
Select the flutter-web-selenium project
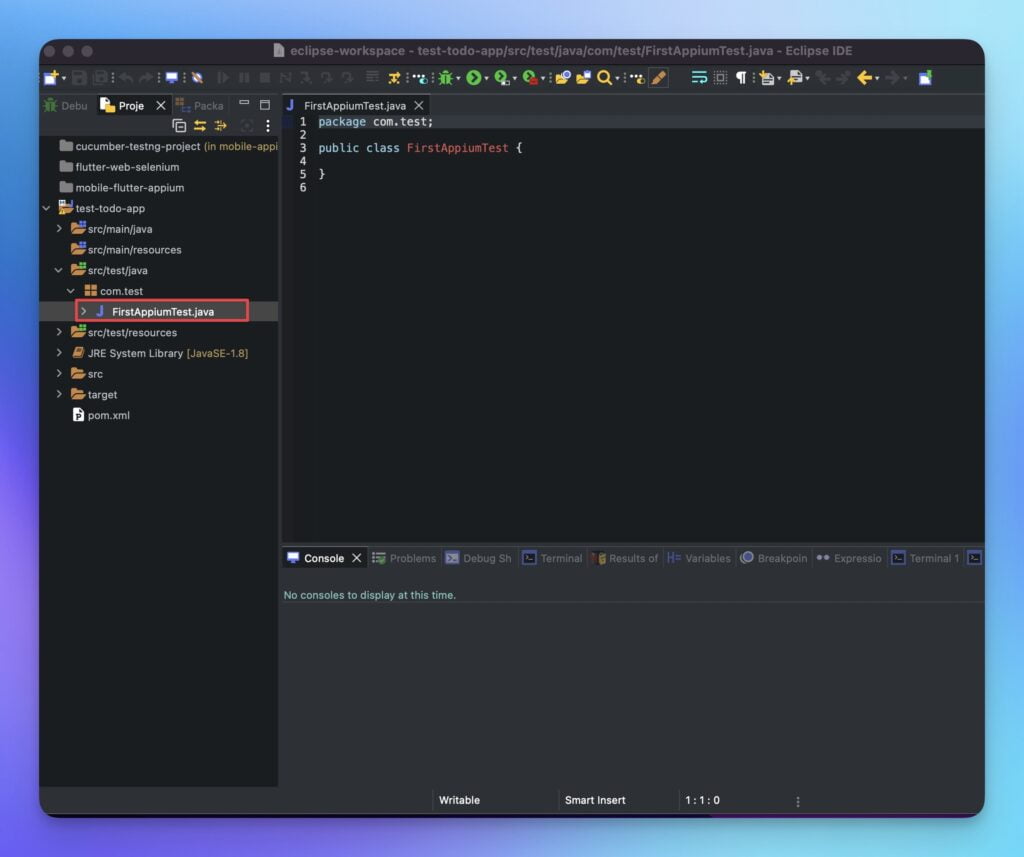(120, 167)
